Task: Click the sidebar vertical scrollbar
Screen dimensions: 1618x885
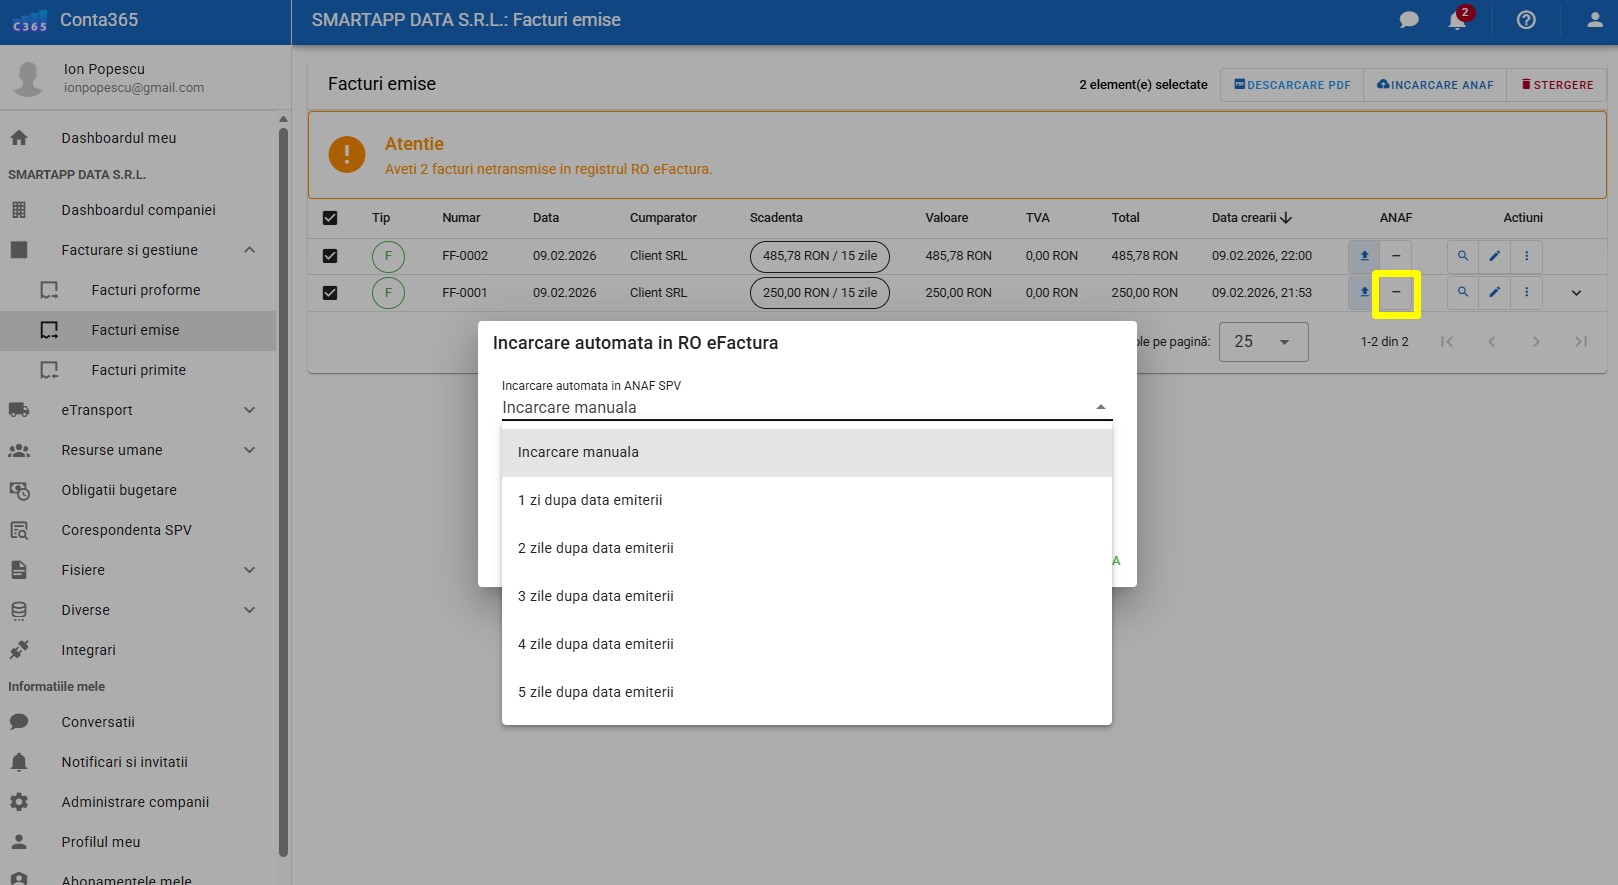Action: pyautogui.click(x=283, y=490)
